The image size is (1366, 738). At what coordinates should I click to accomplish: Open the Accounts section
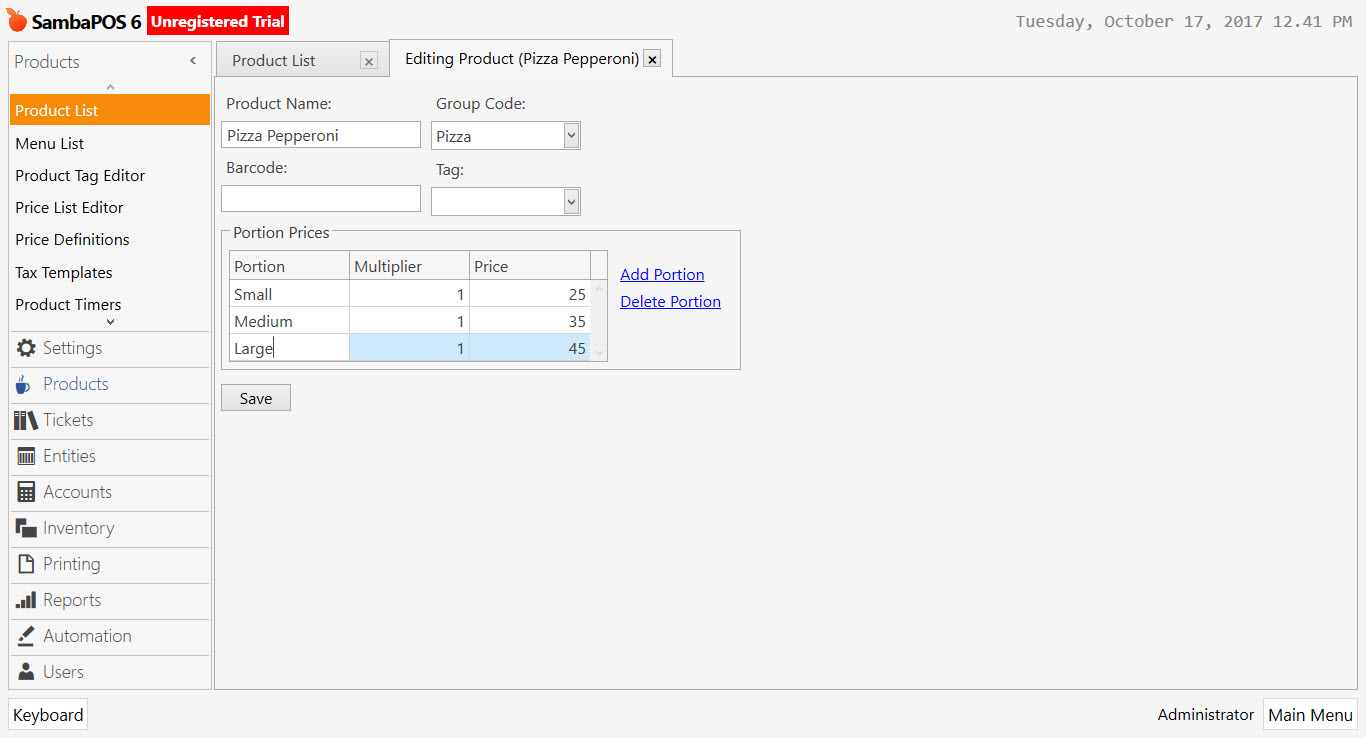pos(74,492)
